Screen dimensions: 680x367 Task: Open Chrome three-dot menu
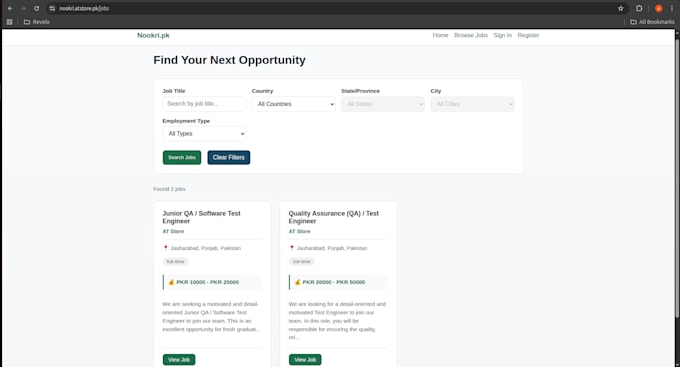coord(672,8)
